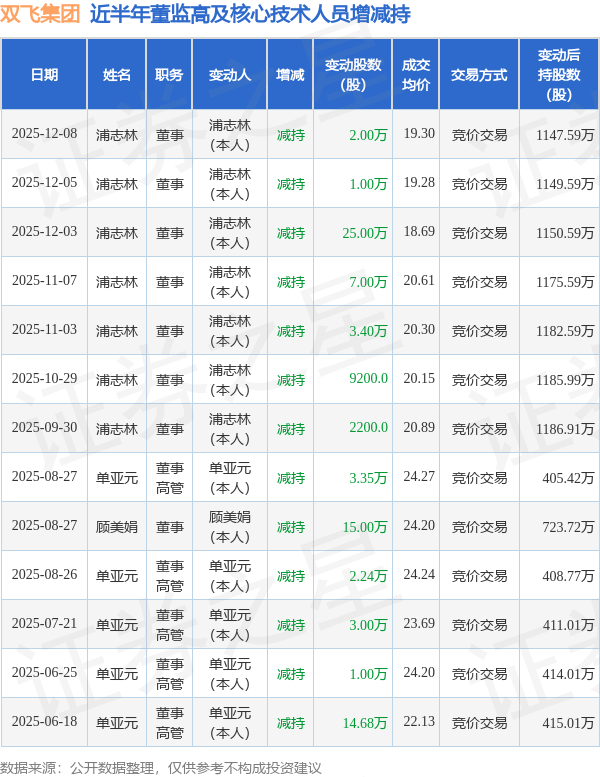The image size is (600, 777).
Task: Click holdings value 415.01万
Action: [x=568, y=723]
